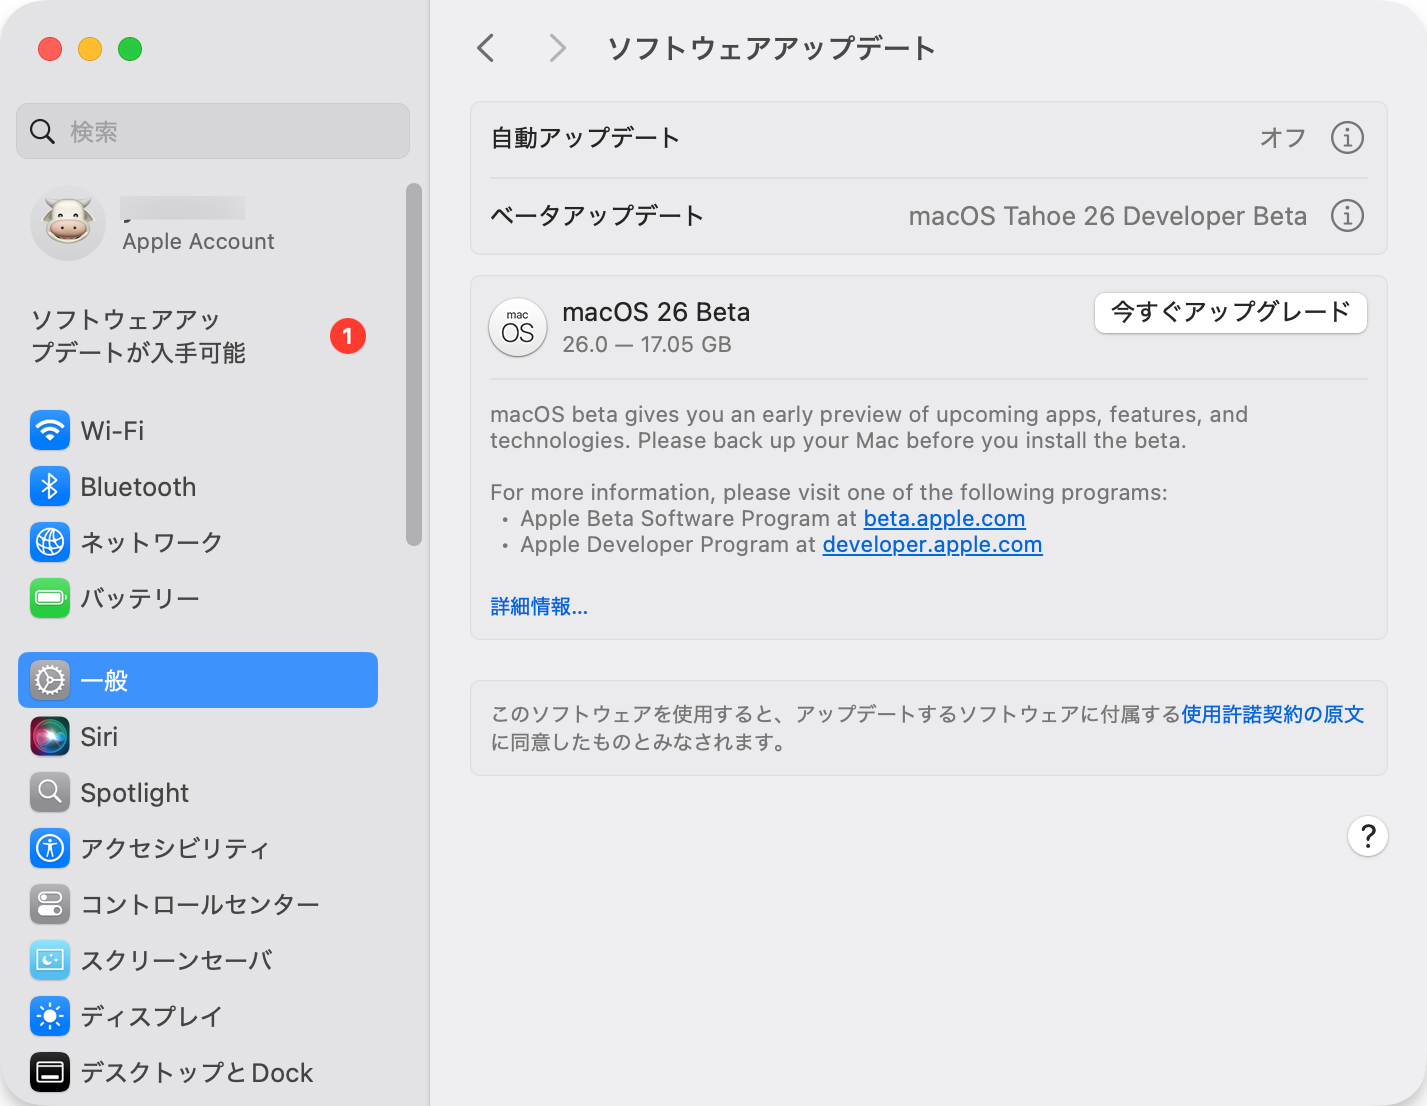Click Apple Account label

tap(198, 241)
